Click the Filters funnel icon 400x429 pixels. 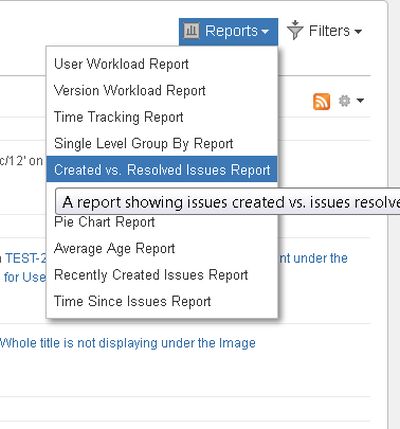295,30
